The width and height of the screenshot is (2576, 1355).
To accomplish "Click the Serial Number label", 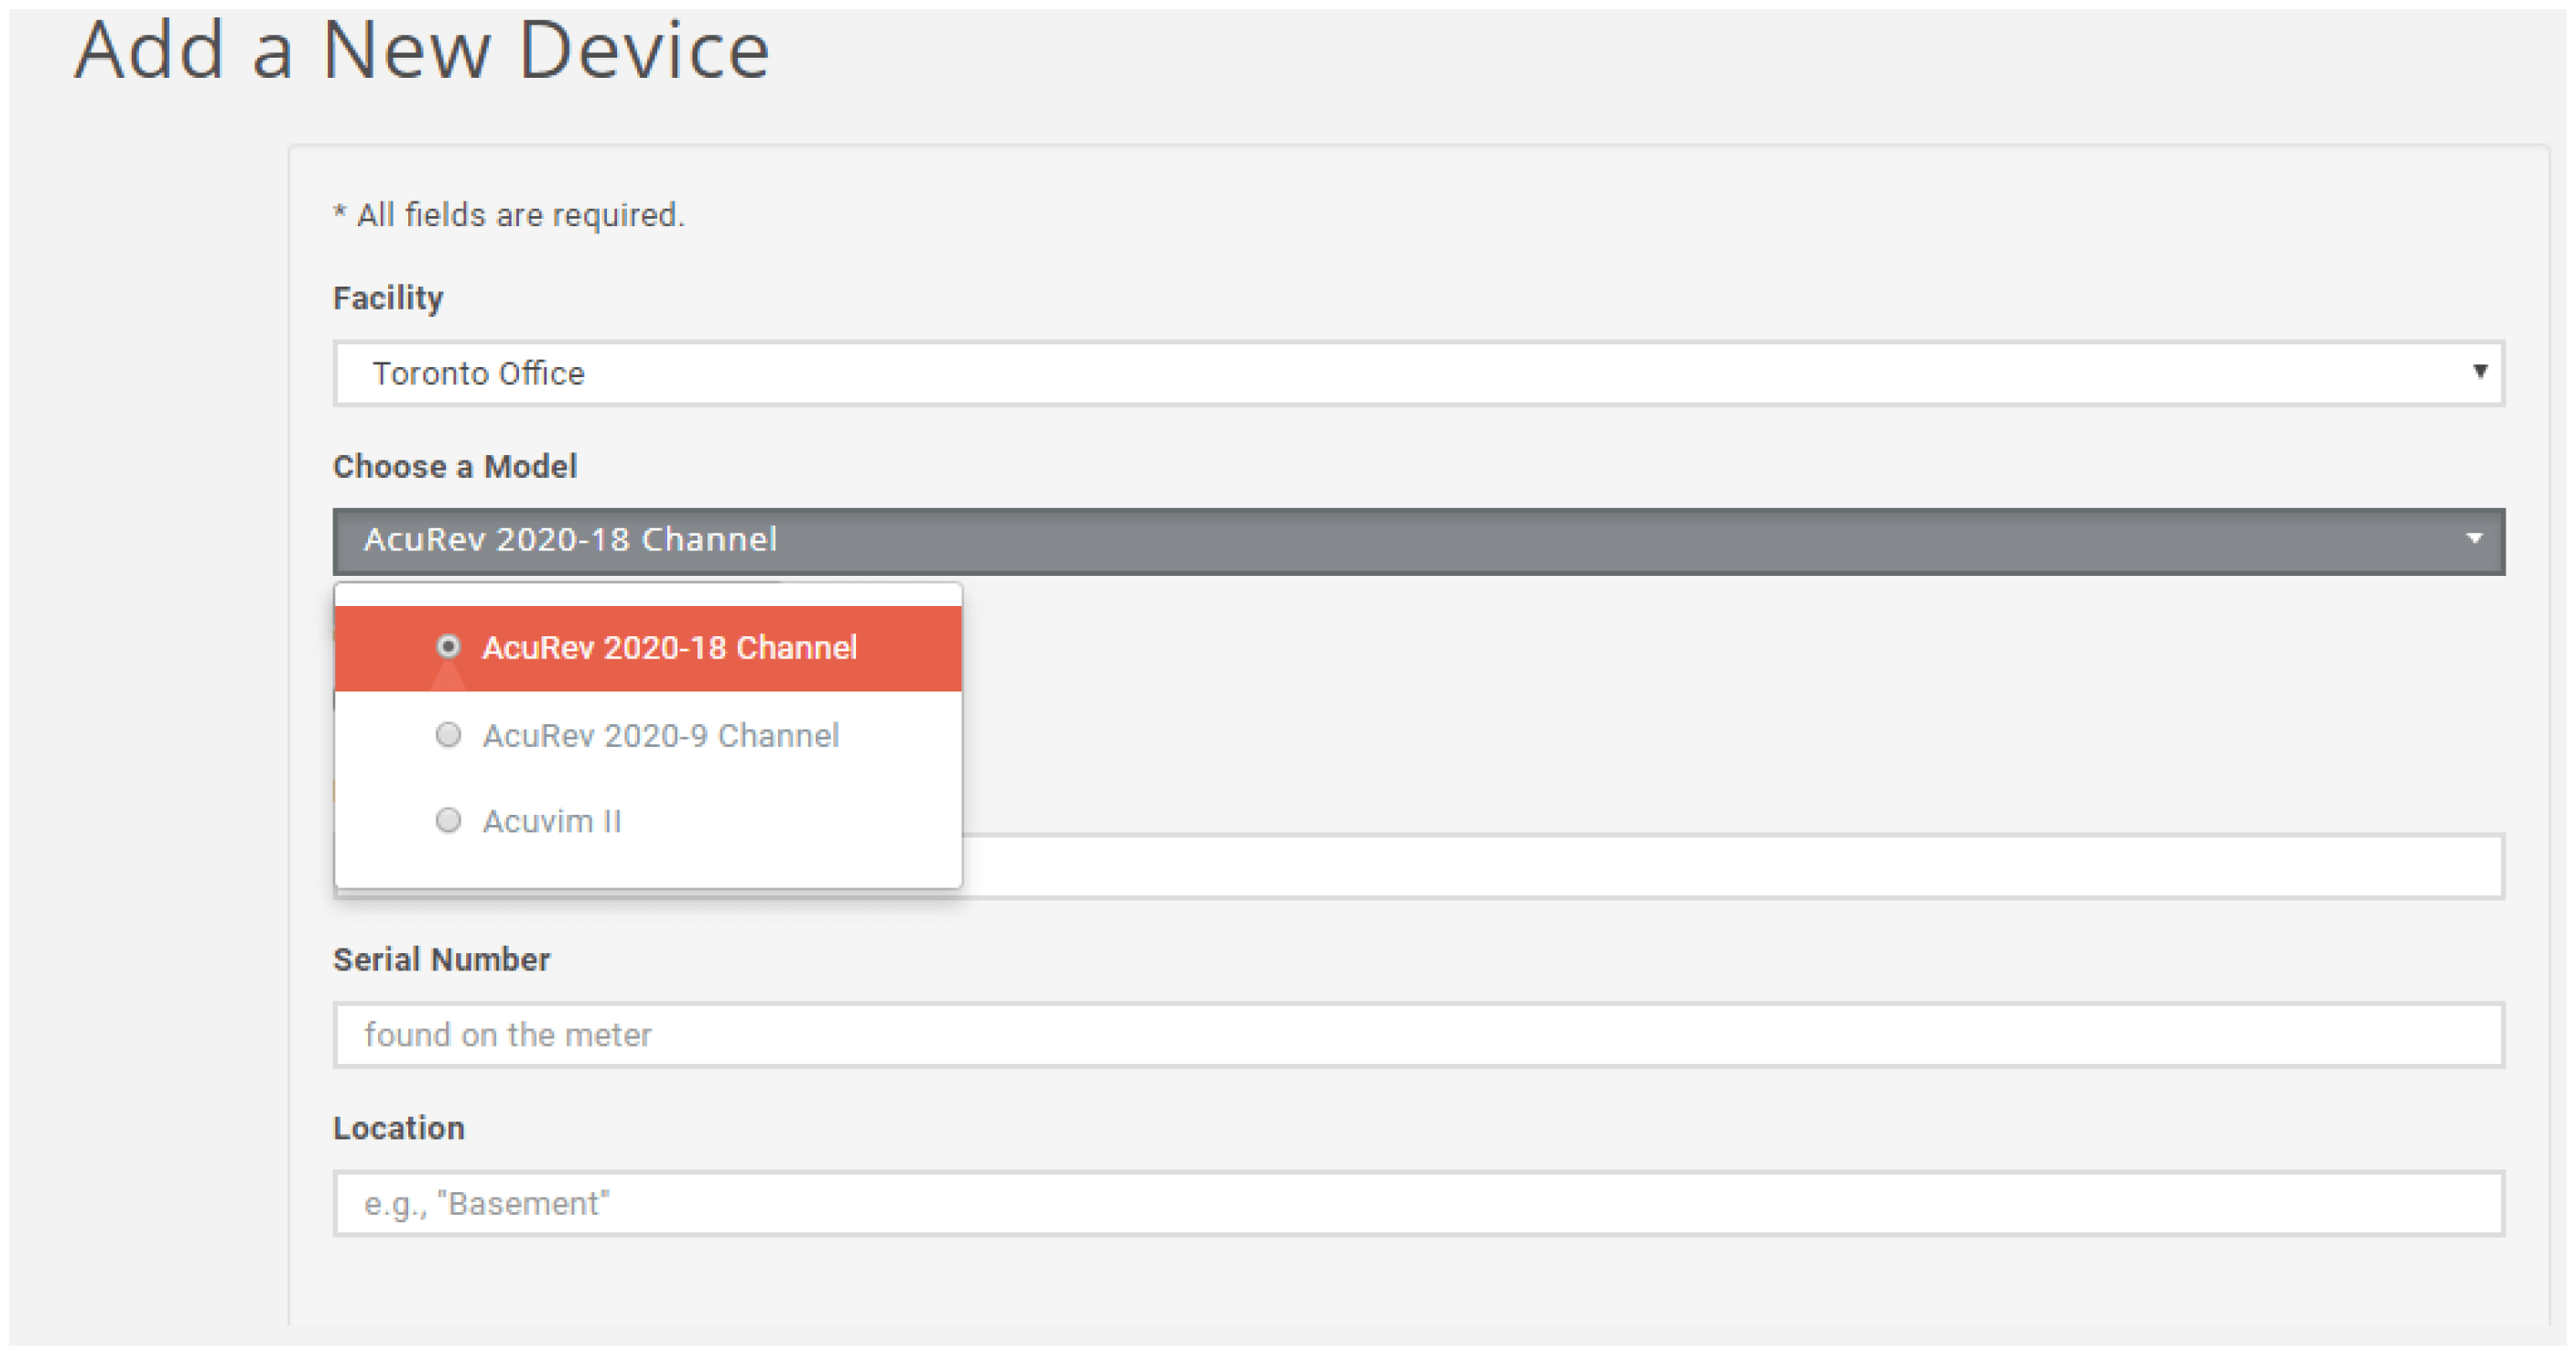I will (441, 960).
